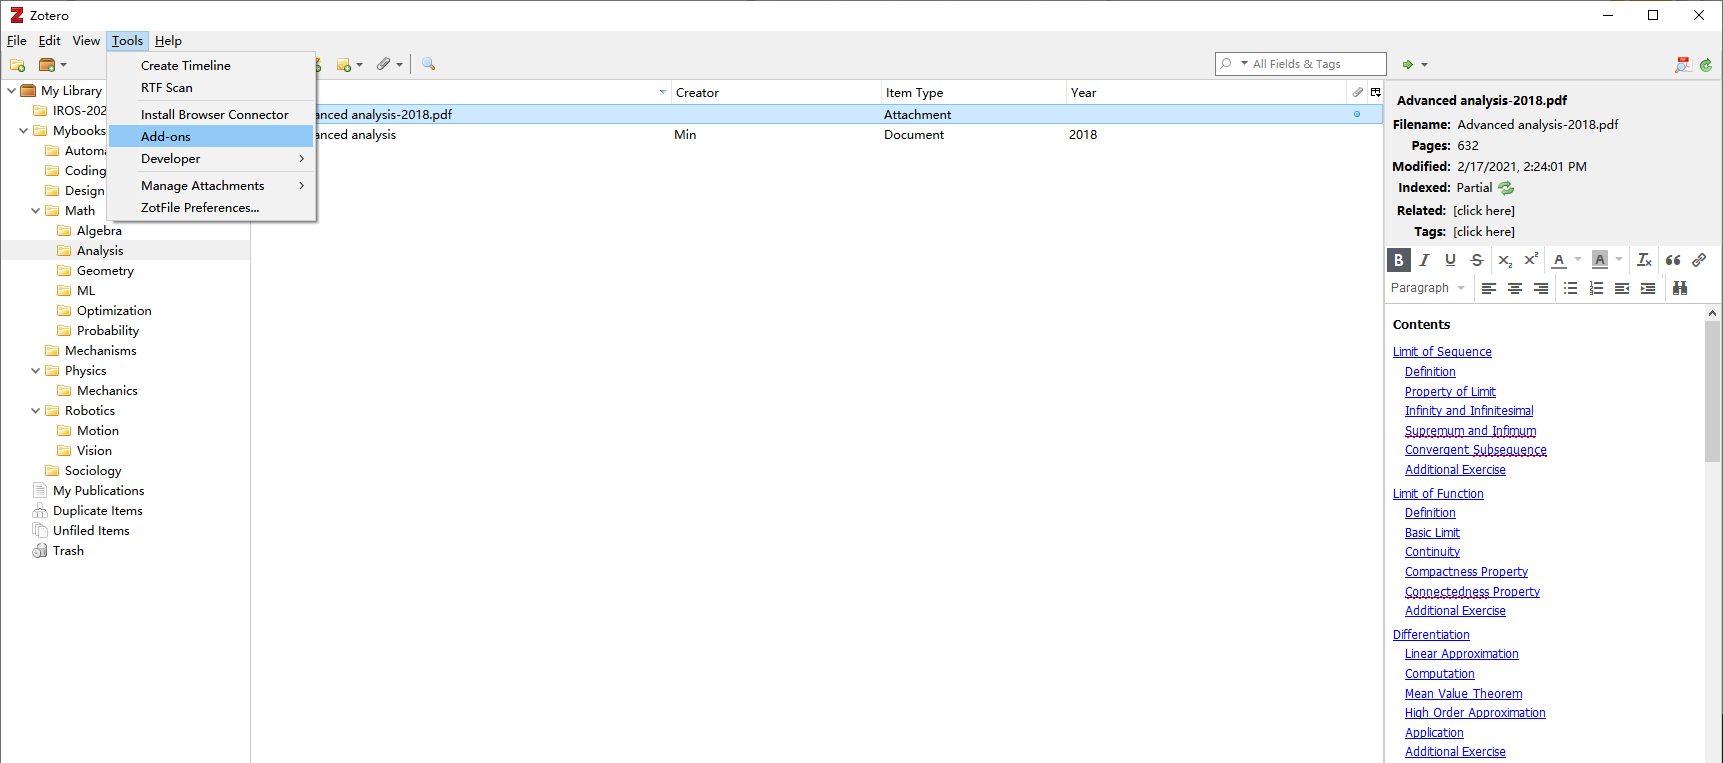Toggle Subscript formatting

pyautogui.click(x=1504, y=260)
